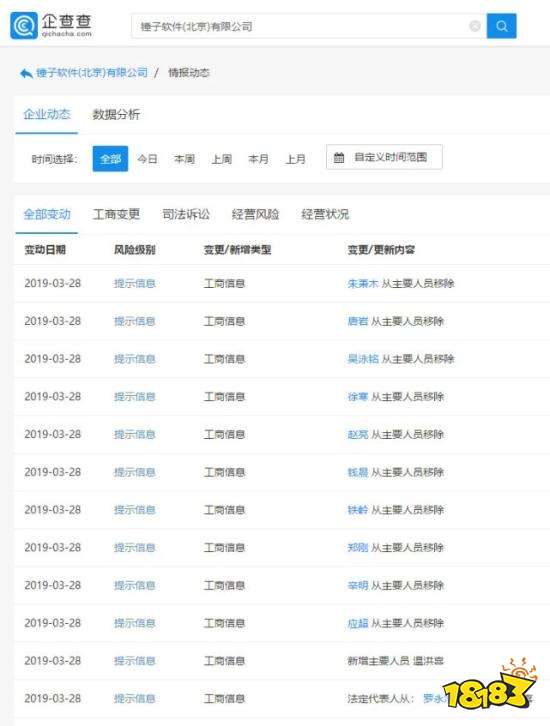The image size is (550, 726).
Task: Show the 全部变动 tab
Action: tap(47, 214)
